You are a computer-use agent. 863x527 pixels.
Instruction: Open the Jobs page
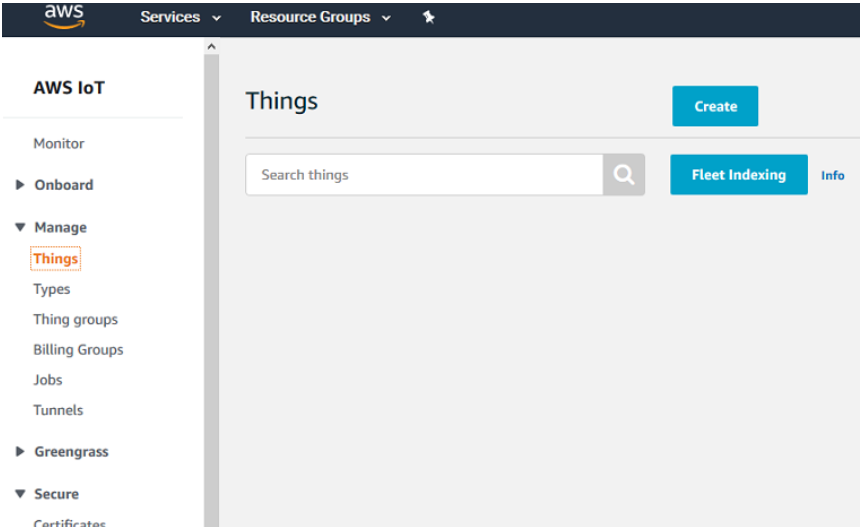tap(48, 380)
